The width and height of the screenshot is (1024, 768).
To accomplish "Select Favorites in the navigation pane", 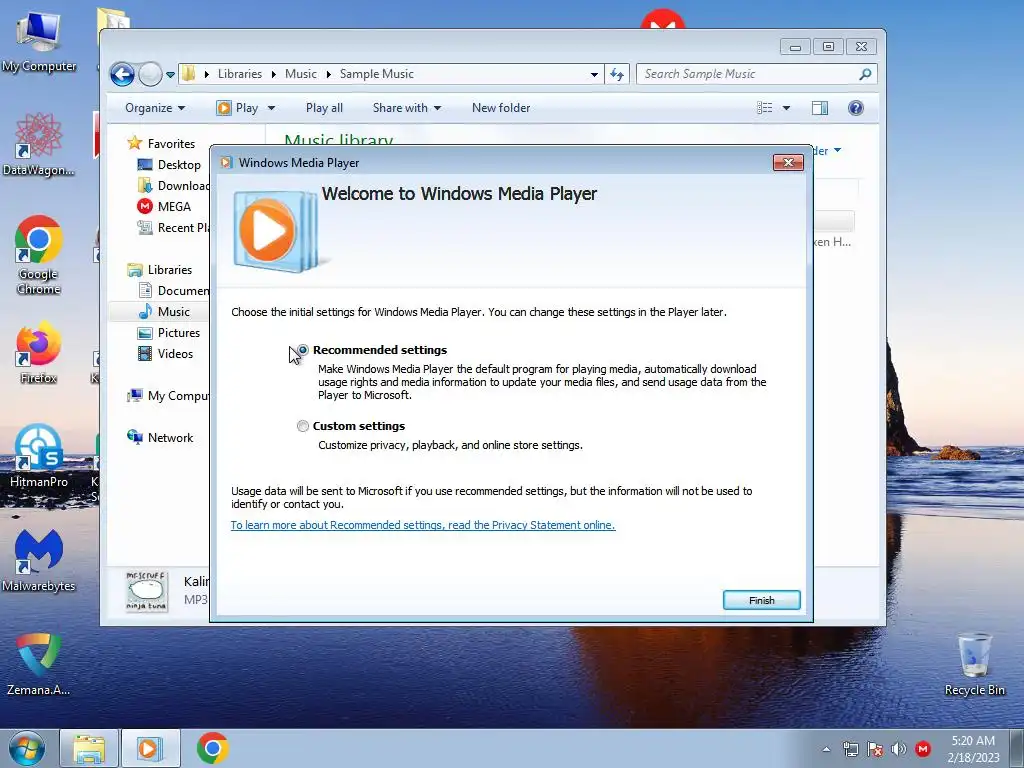I will point(161,143).
